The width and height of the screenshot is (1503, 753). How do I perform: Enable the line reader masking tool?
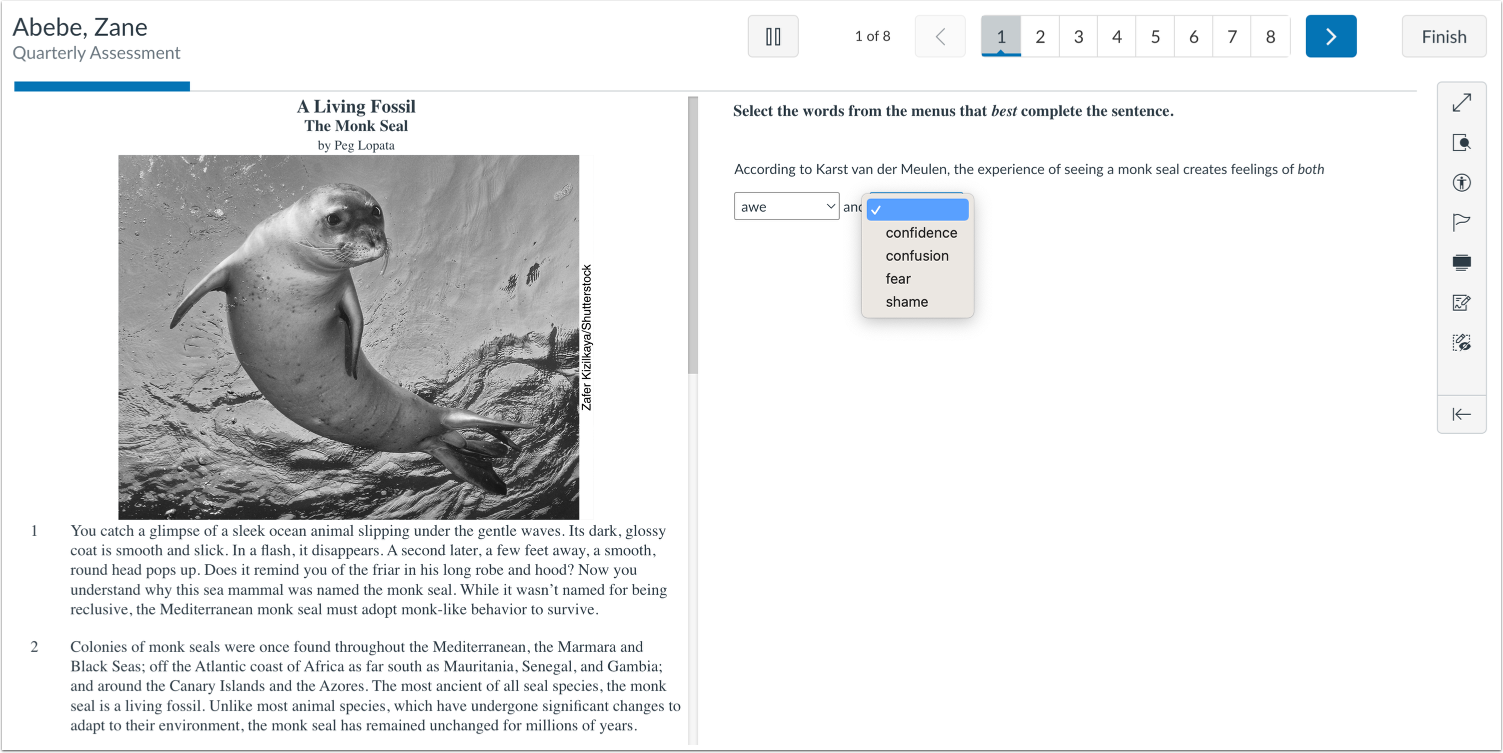1461,262
